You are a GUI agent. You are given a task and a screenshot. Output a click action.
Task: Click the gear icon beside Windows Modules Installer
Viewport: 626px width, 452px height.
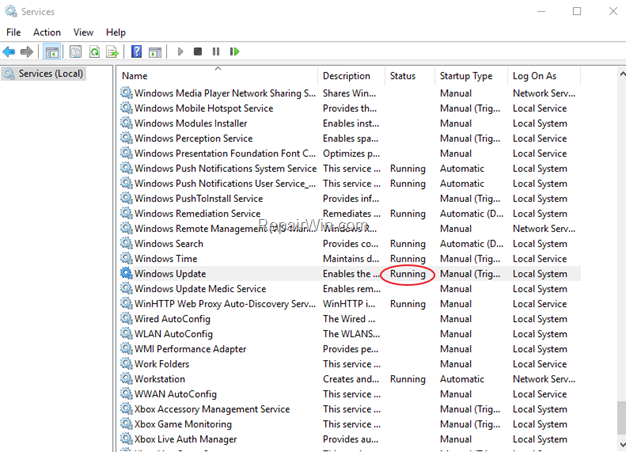(127, 123)
